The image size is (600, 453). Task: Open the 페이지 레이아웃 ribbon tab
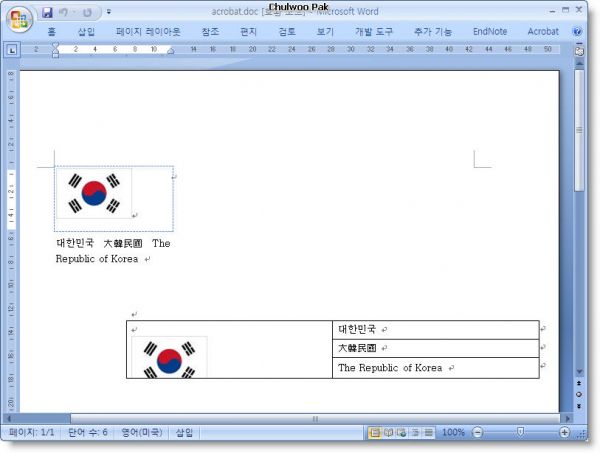(148, 32)
